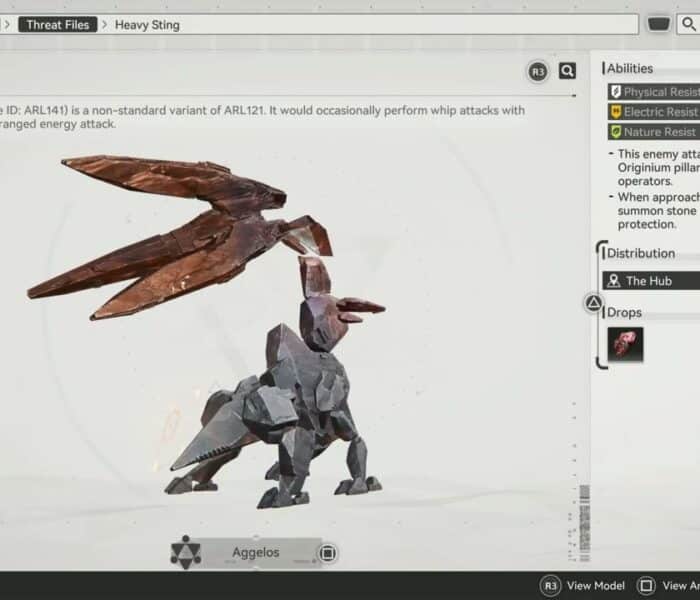The image size is (700, 600).
Task: Click the Abilities section header
Action: (629, 68)
